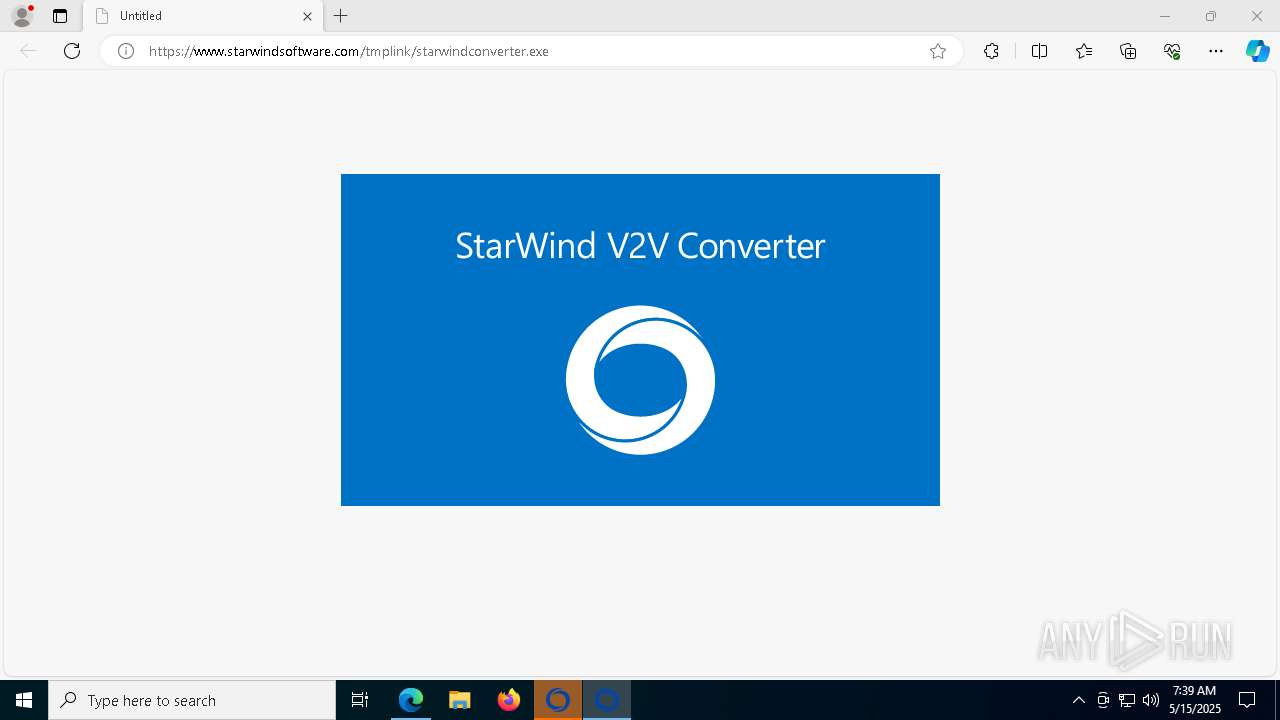Show hidden system tray icons
The height and width of the screenshot is (720, 1280).
1079,700
